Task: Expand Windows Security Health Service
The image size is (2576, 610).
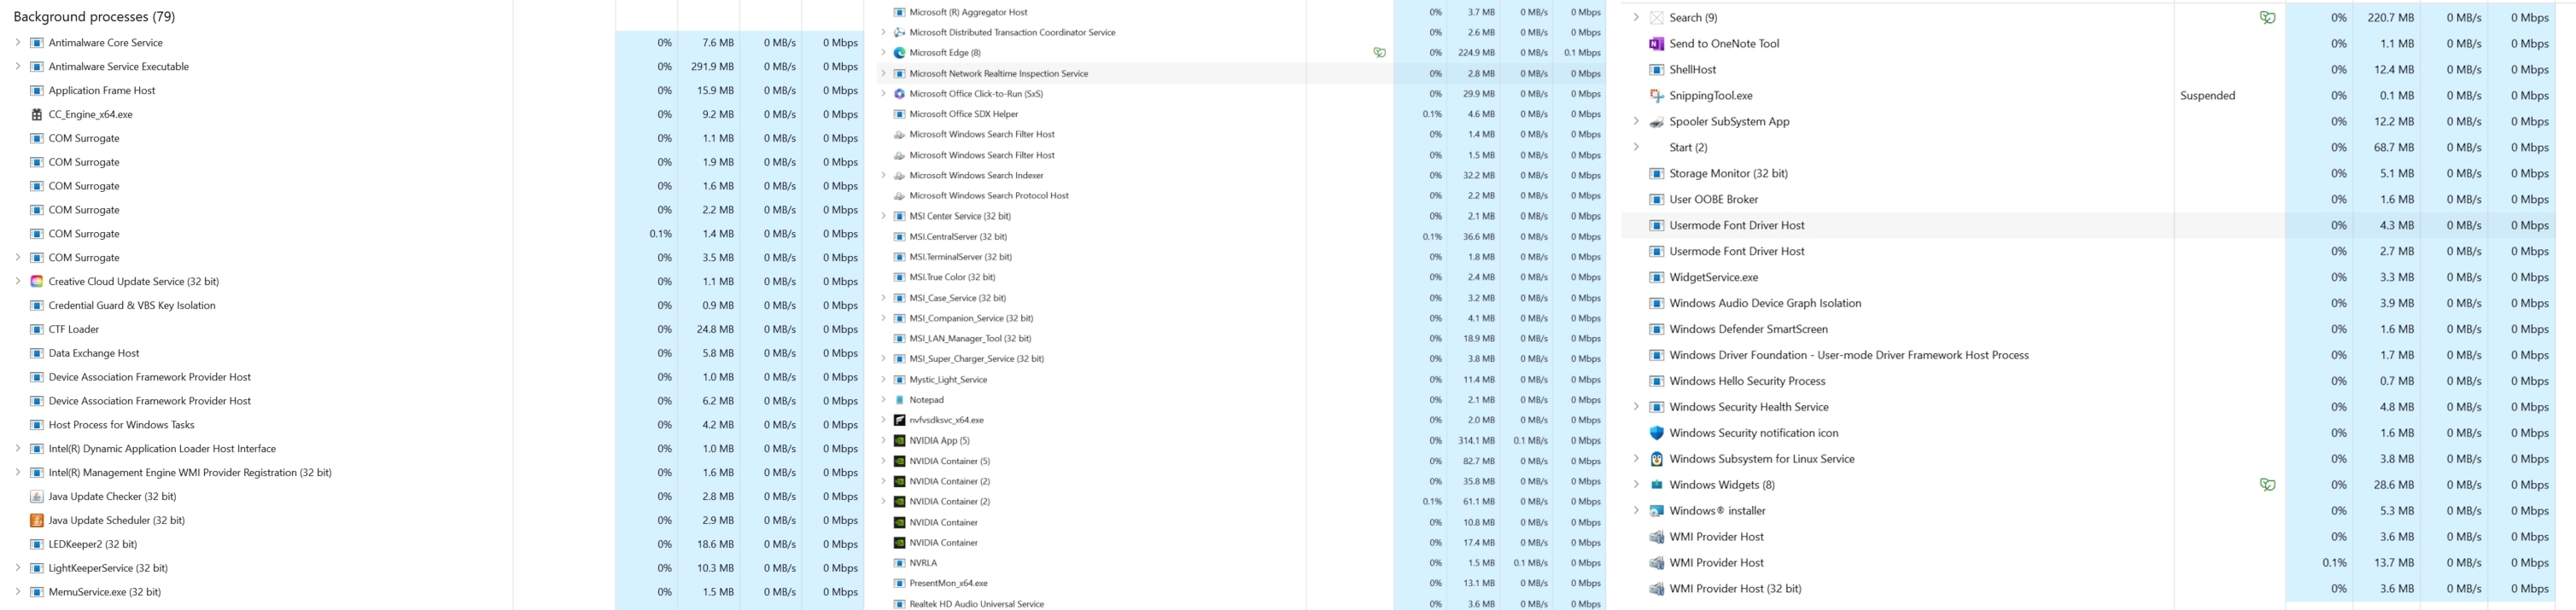Action: tap(1636, 406)
